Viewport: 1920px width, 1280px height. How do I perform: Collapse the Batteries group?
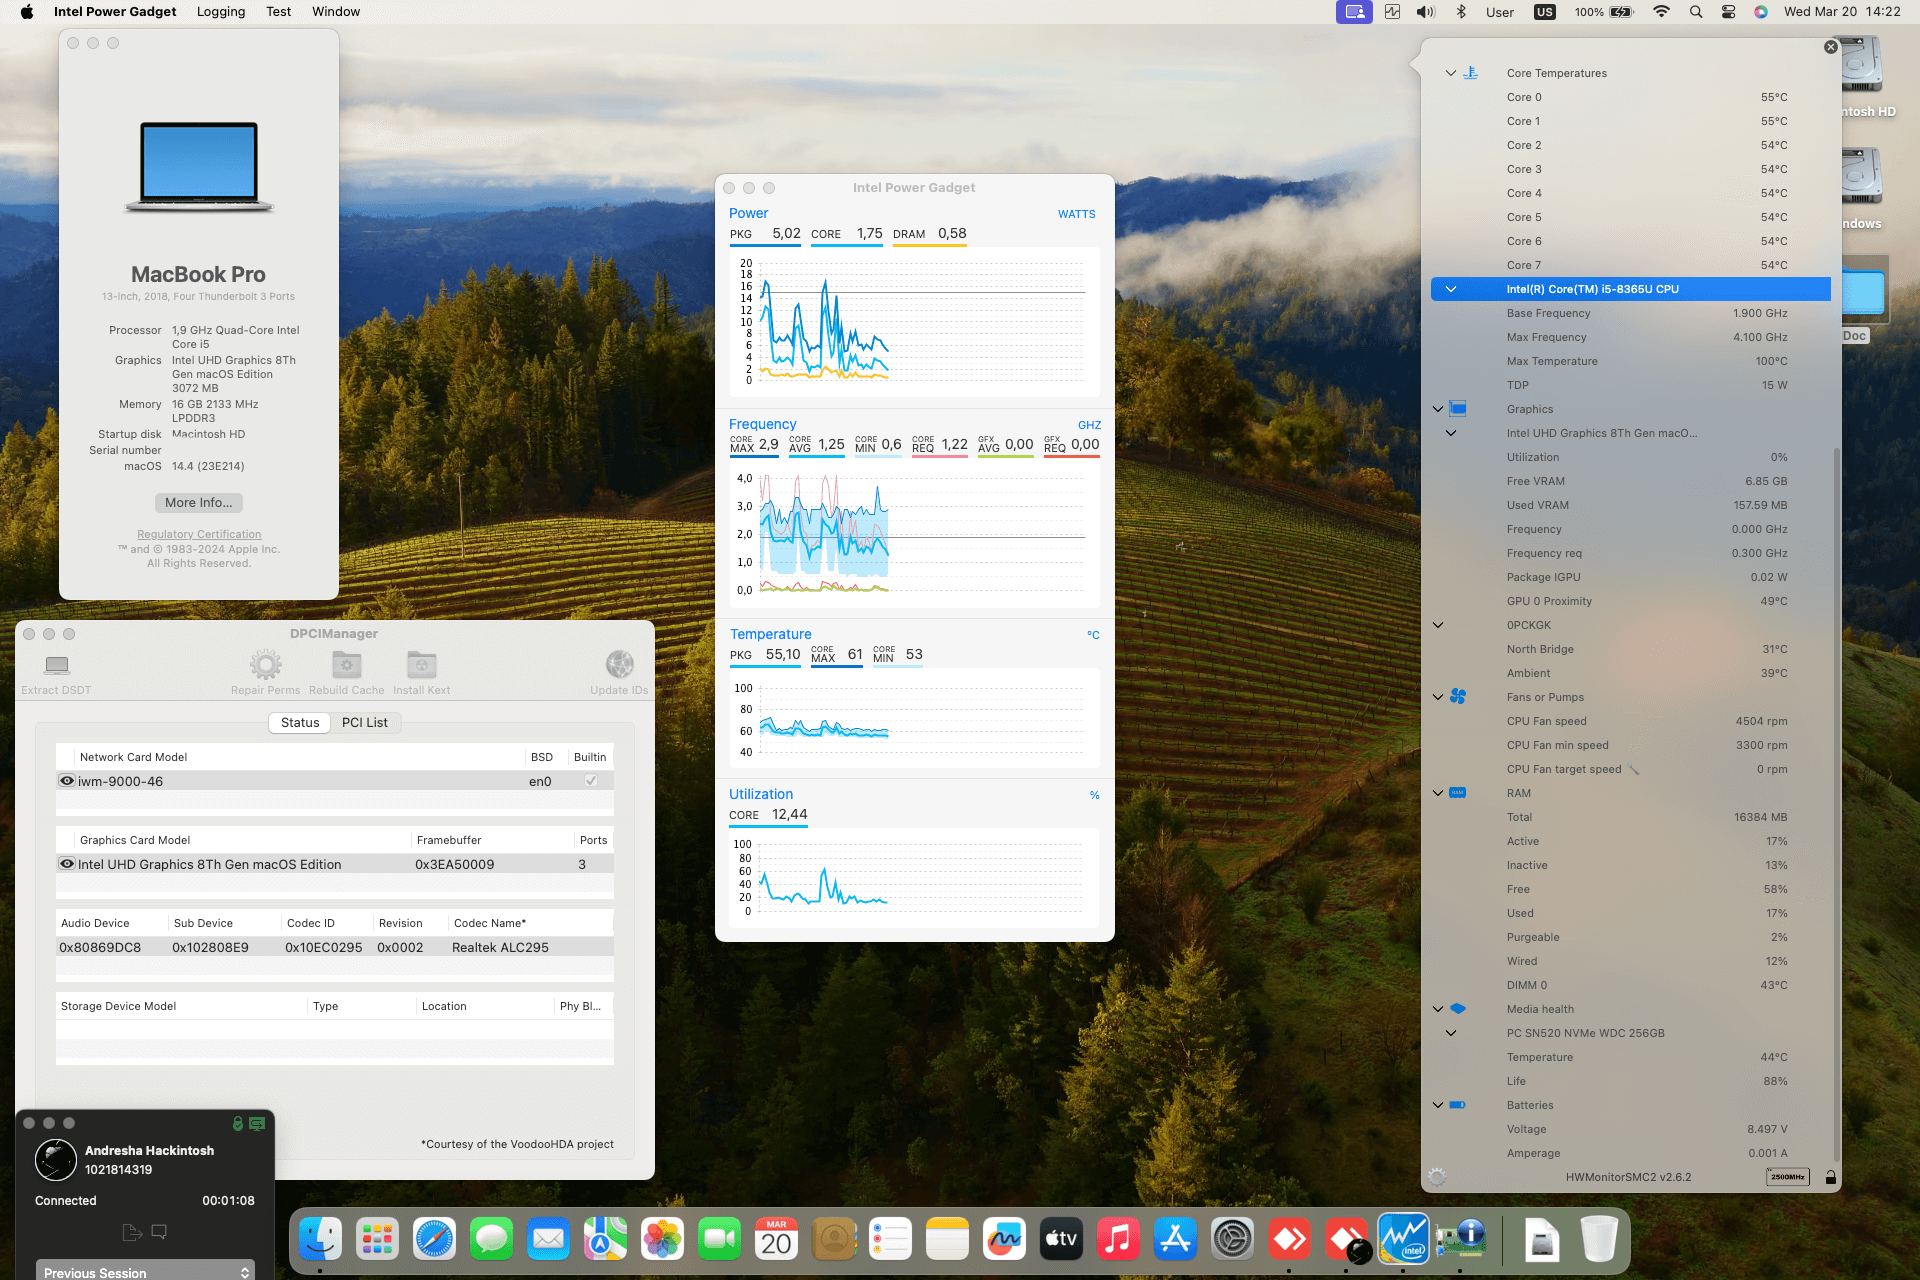click(1438, 1105)
